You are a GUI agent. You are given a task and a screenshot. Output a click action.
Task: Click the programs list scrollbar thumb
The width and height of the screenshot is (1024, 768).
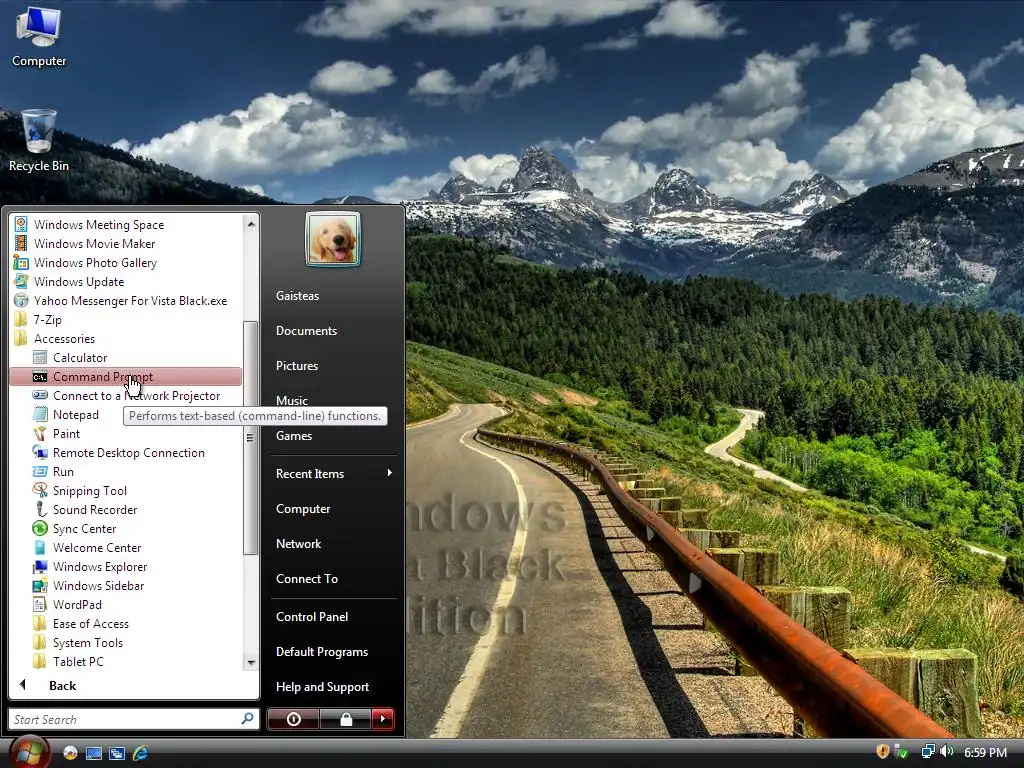click(x=250, y=438)
